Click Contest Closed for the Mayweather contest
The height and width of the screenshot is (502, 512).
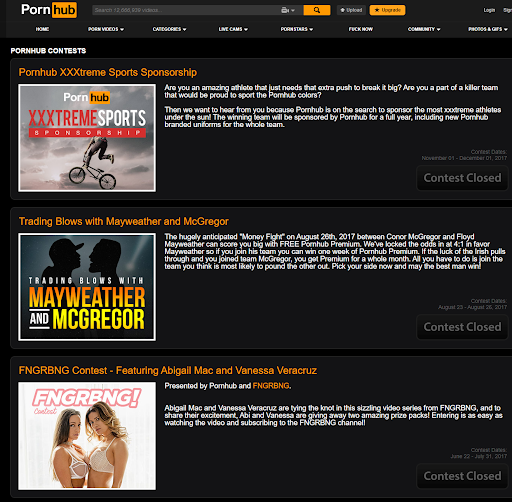pyautogui.click(x=462, y=327)
